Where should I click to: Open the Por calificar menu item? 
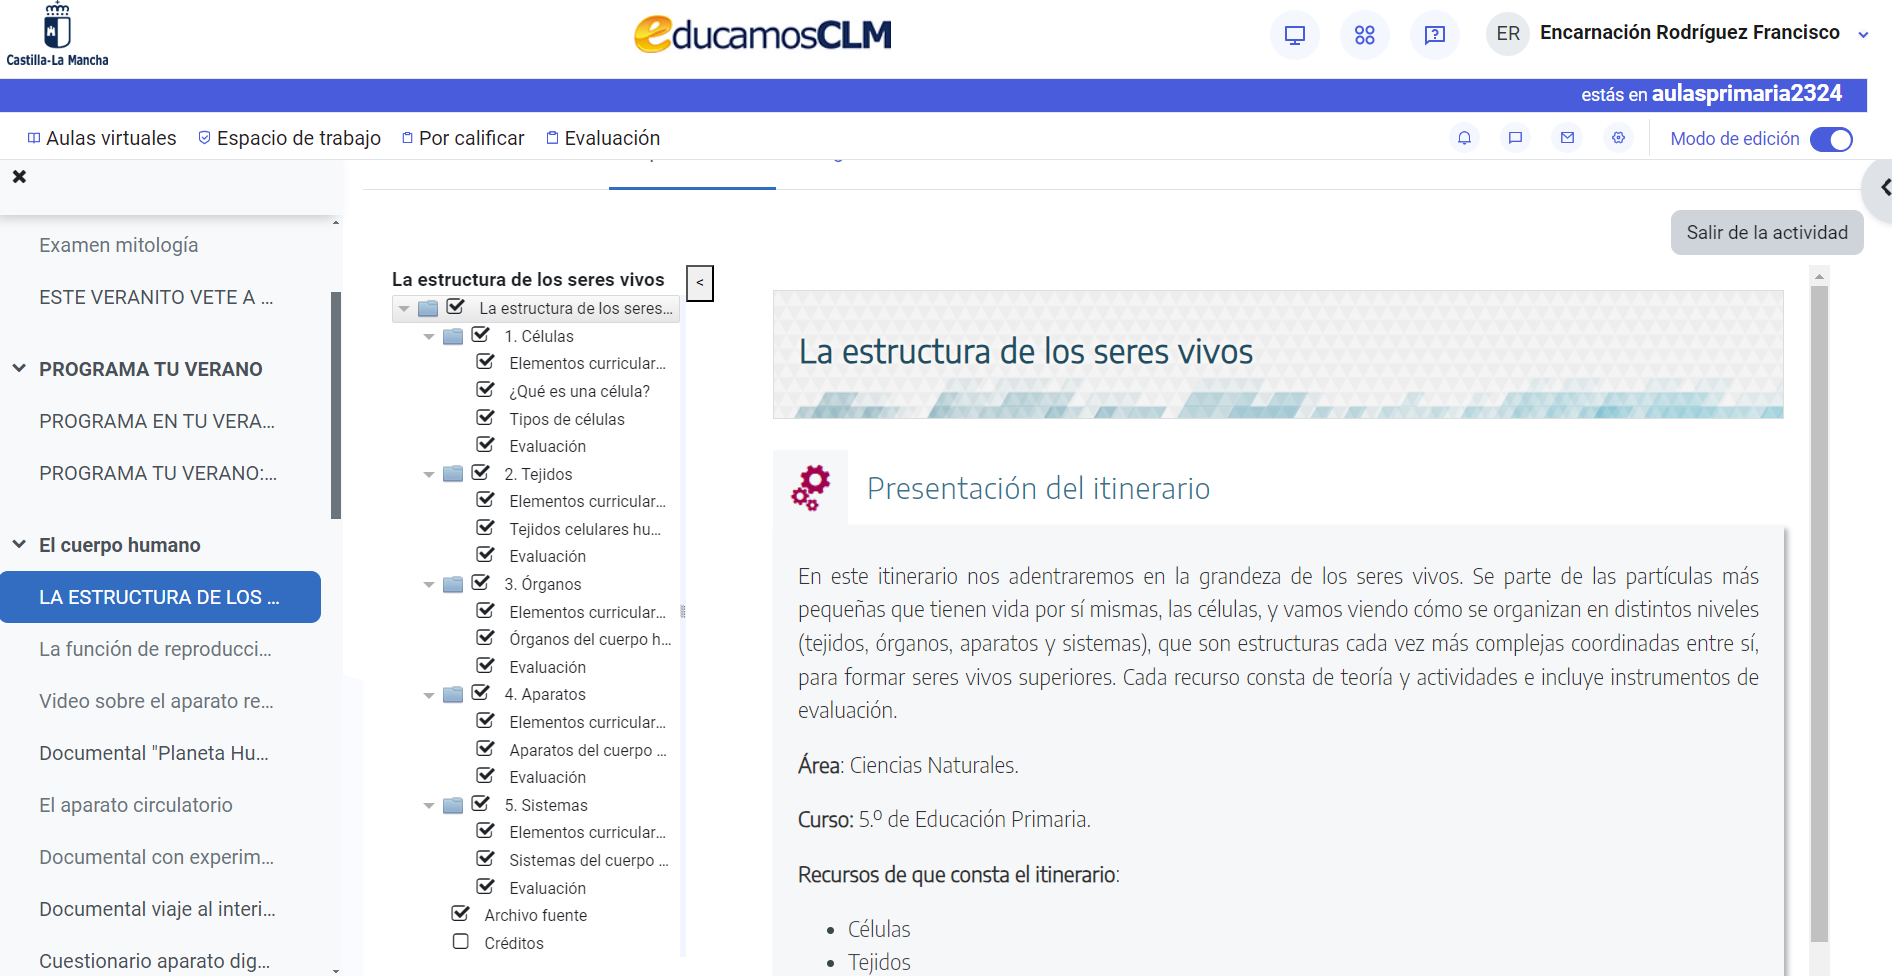471,138
